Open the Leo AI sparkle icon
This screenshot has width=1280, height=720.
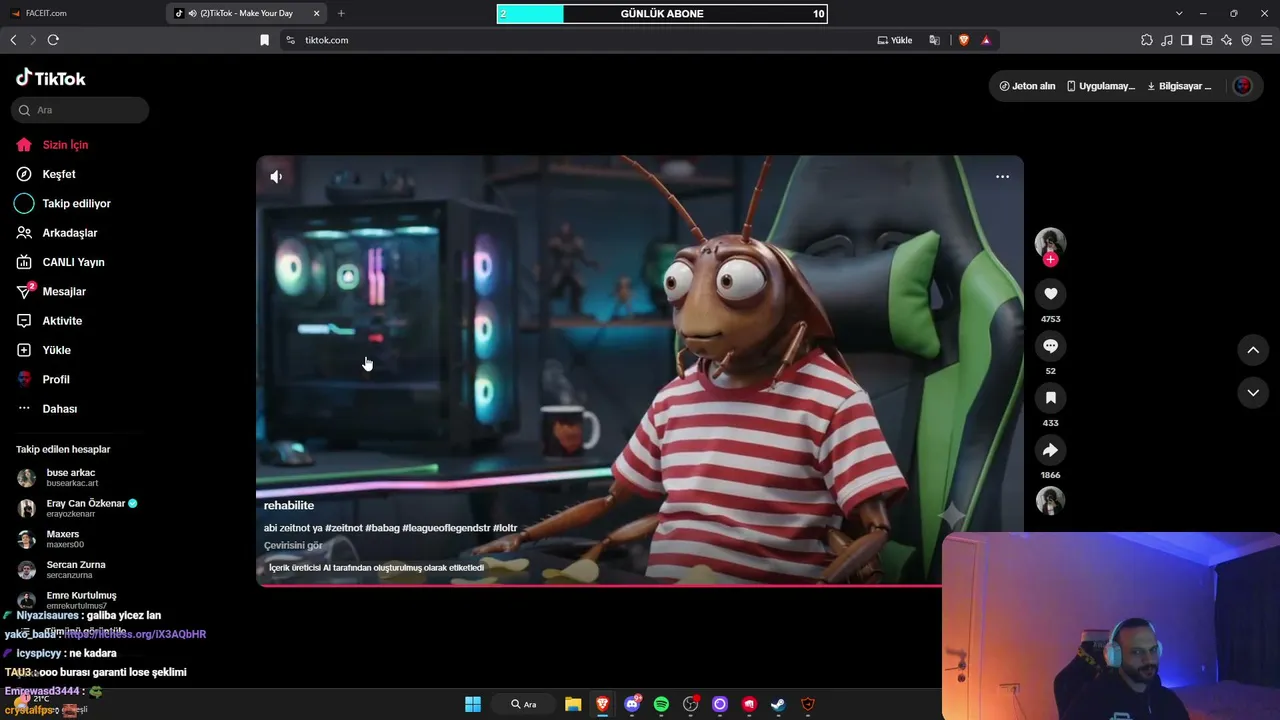1227,40
